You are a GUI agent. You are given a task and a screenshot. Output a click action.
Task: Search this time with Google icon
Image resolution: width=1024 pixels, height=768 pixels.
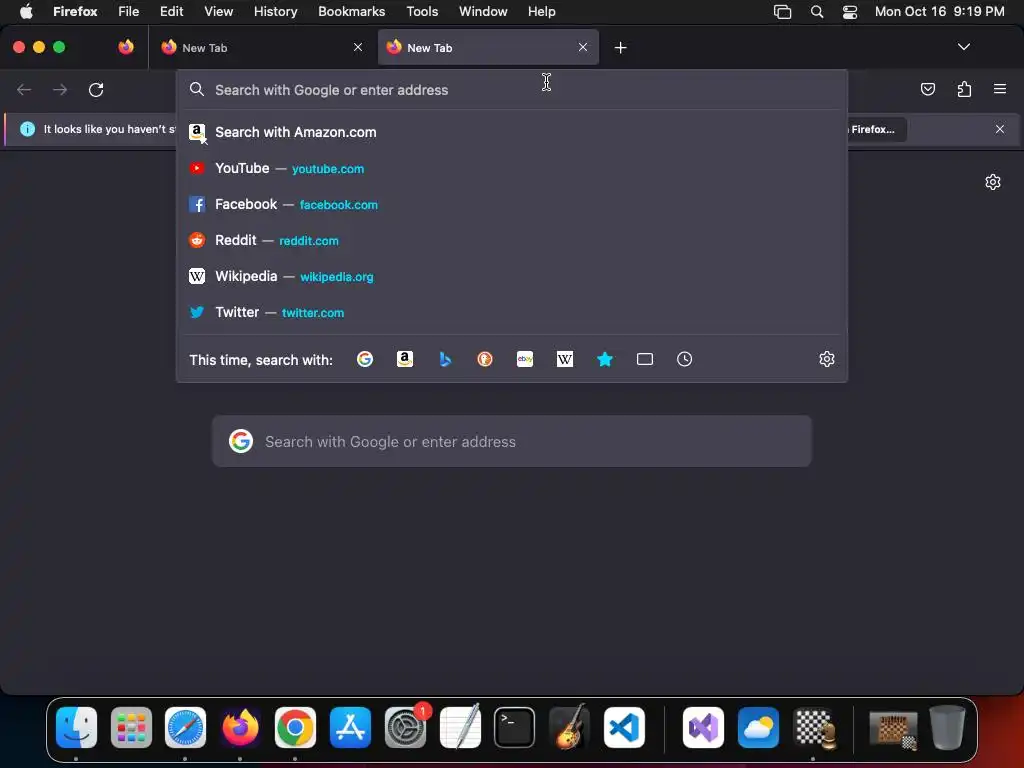tap(365, 359)
